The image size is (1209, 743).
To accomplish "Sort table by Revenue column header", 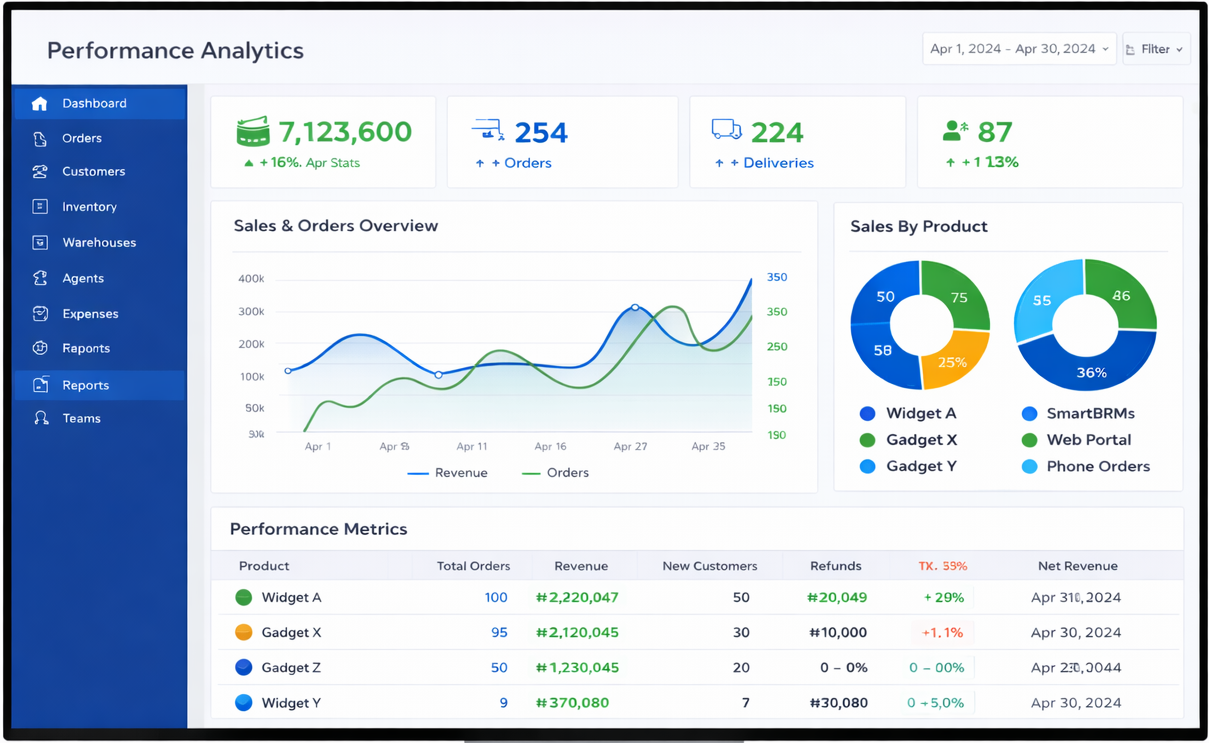I will [581, 566].
